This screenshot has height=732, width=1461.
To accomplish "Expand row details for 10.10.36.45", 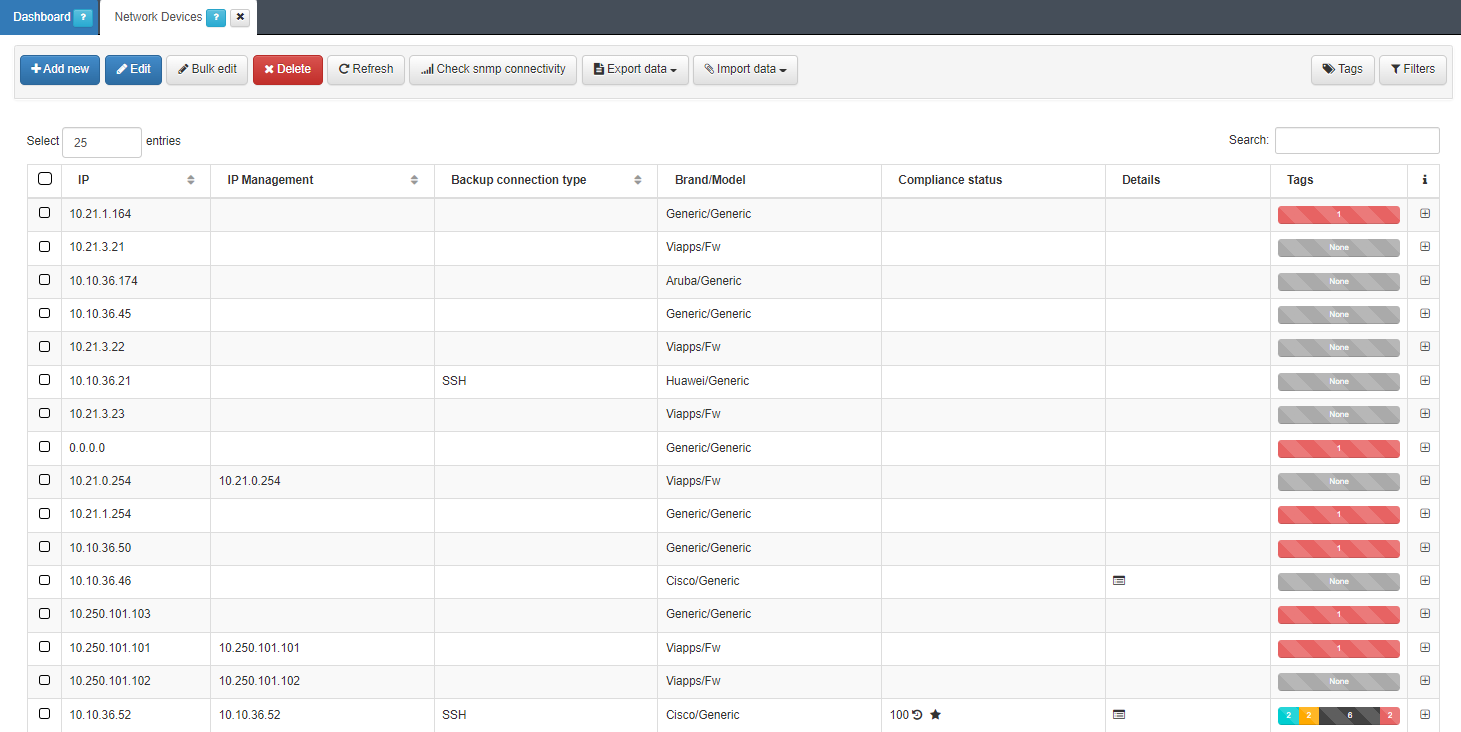I will (1425, 314).
